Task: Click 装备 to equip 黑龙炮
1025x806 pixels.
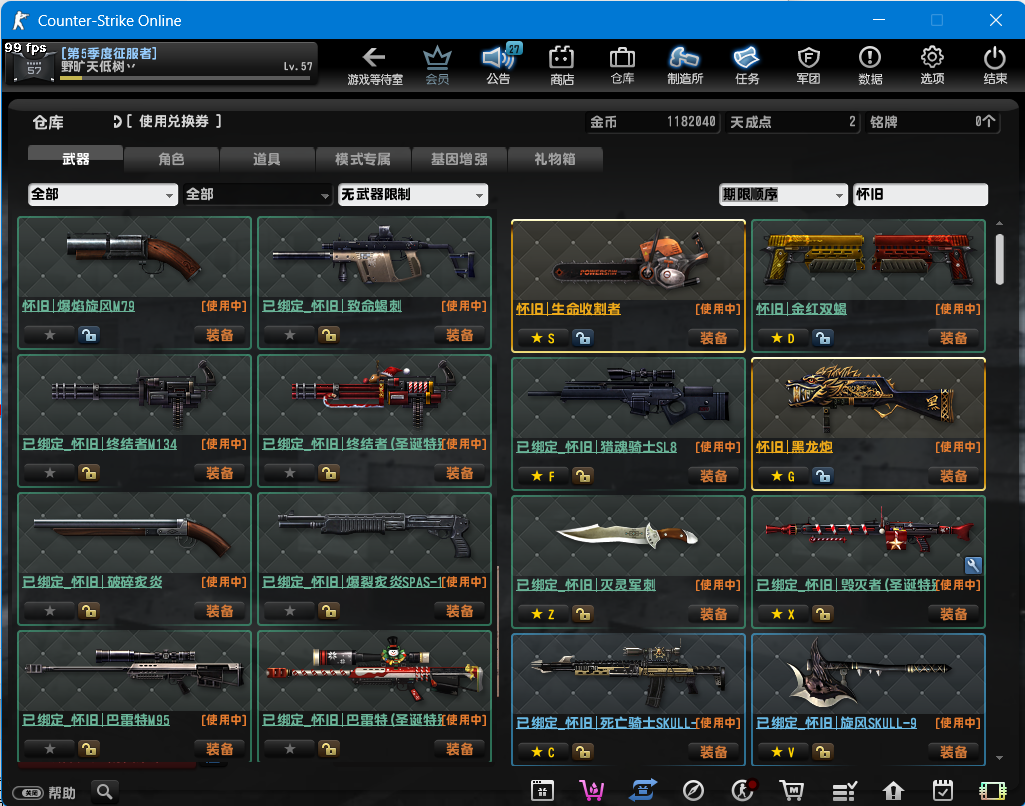Action: 953,476
